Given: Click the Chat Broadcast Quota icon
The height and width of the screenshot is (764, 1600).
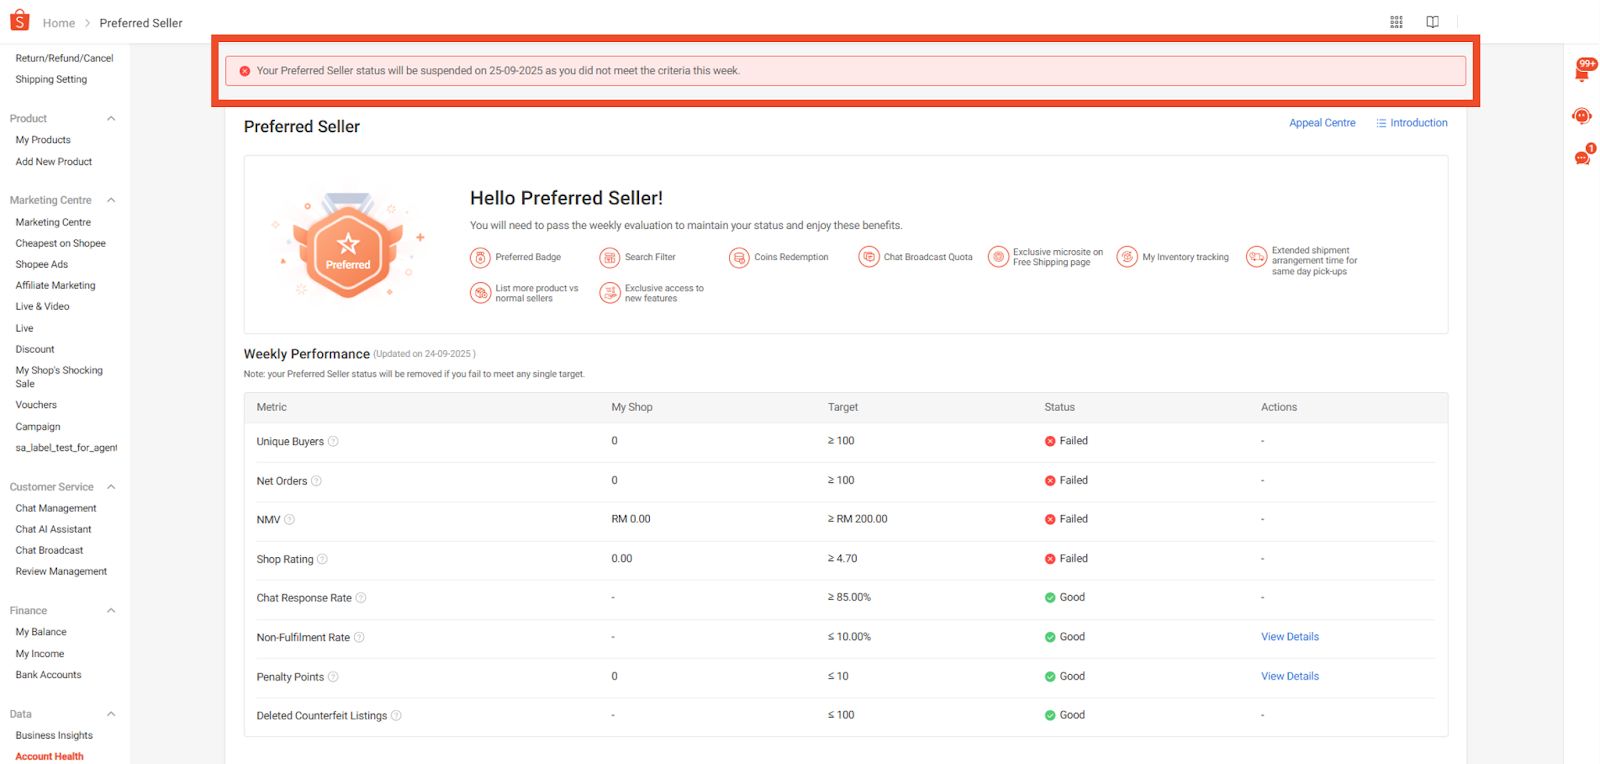Looking at the screenshot, I should click(869, 257).
